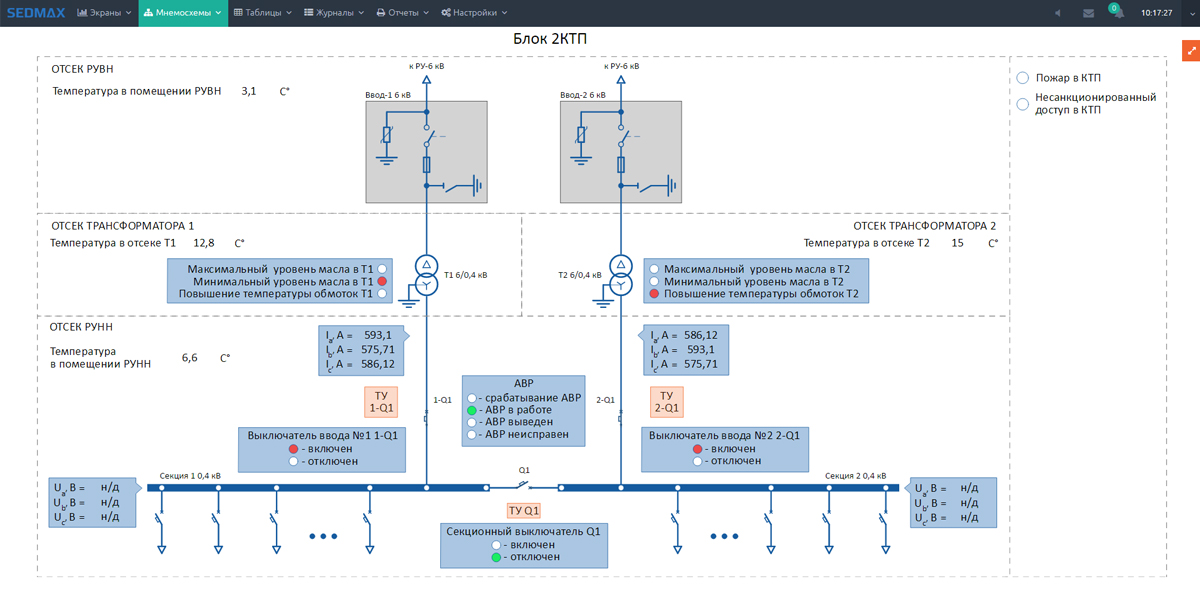Image resolution: width=1200 pixels, height=591 pixels.
Task: Click the АВР в работе indicator
Action: pos(472,410)
